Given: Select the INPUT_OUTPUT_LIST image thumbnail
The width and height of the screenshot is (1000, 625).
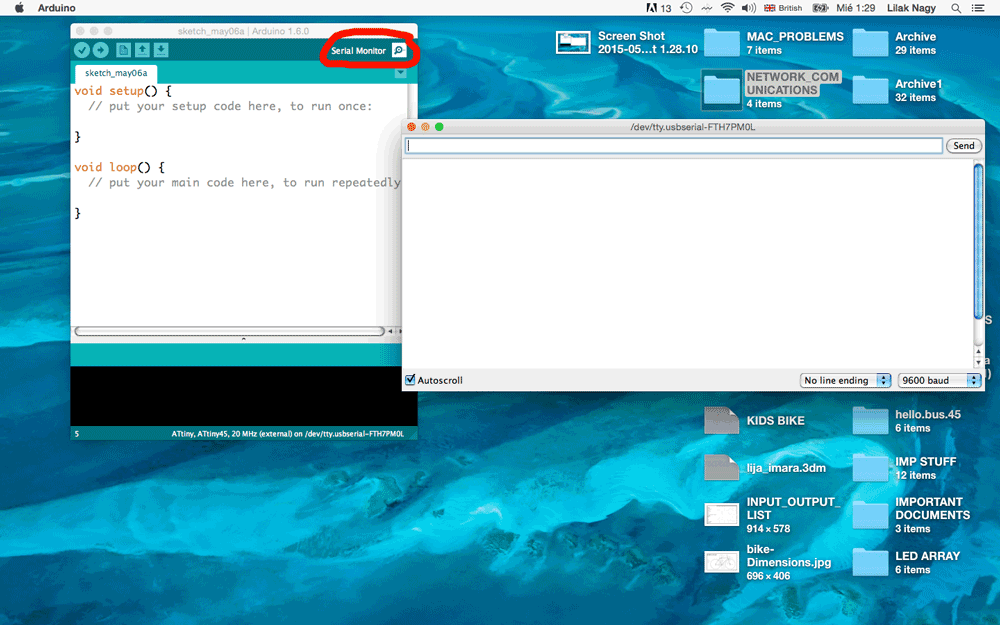Looking at the screenshot, I should [721, 515].
